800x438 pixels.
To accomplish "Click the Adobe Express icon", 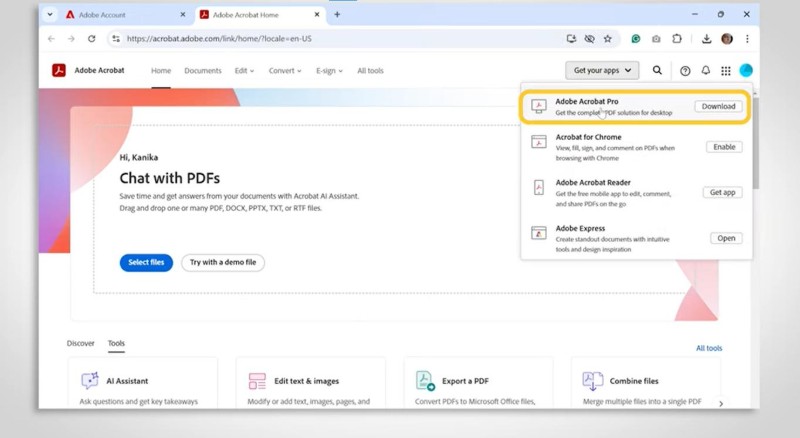I will (539, 233).
